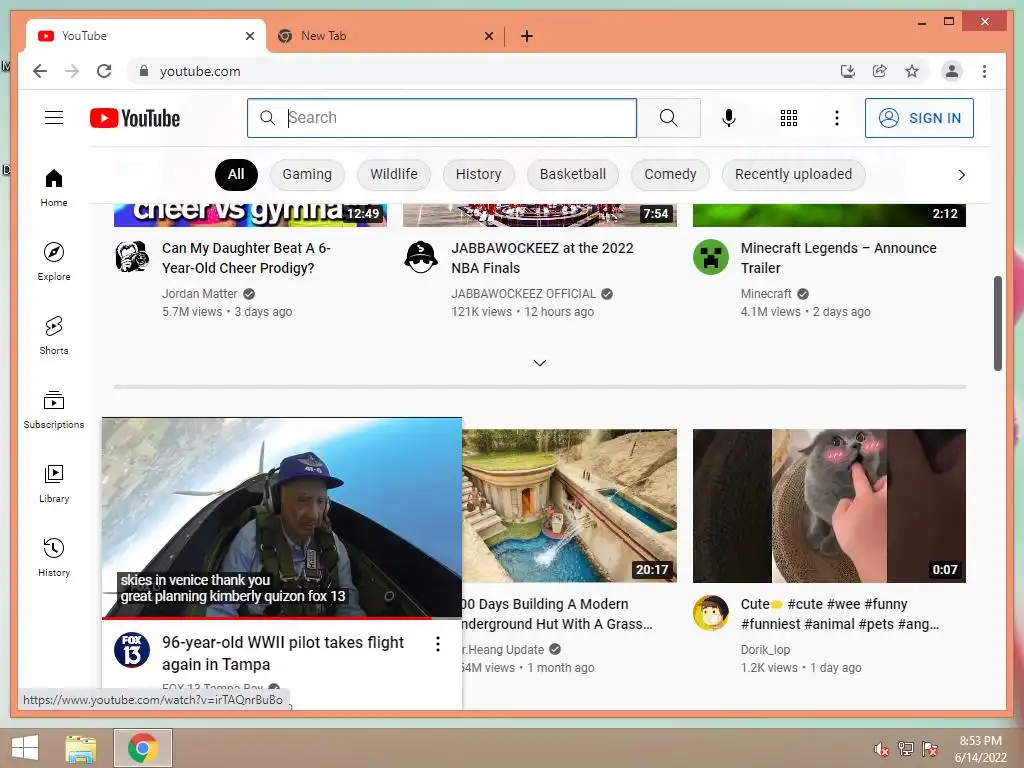
Task: Click Chrome icon in taskbar
Action: tap(143, 748)
